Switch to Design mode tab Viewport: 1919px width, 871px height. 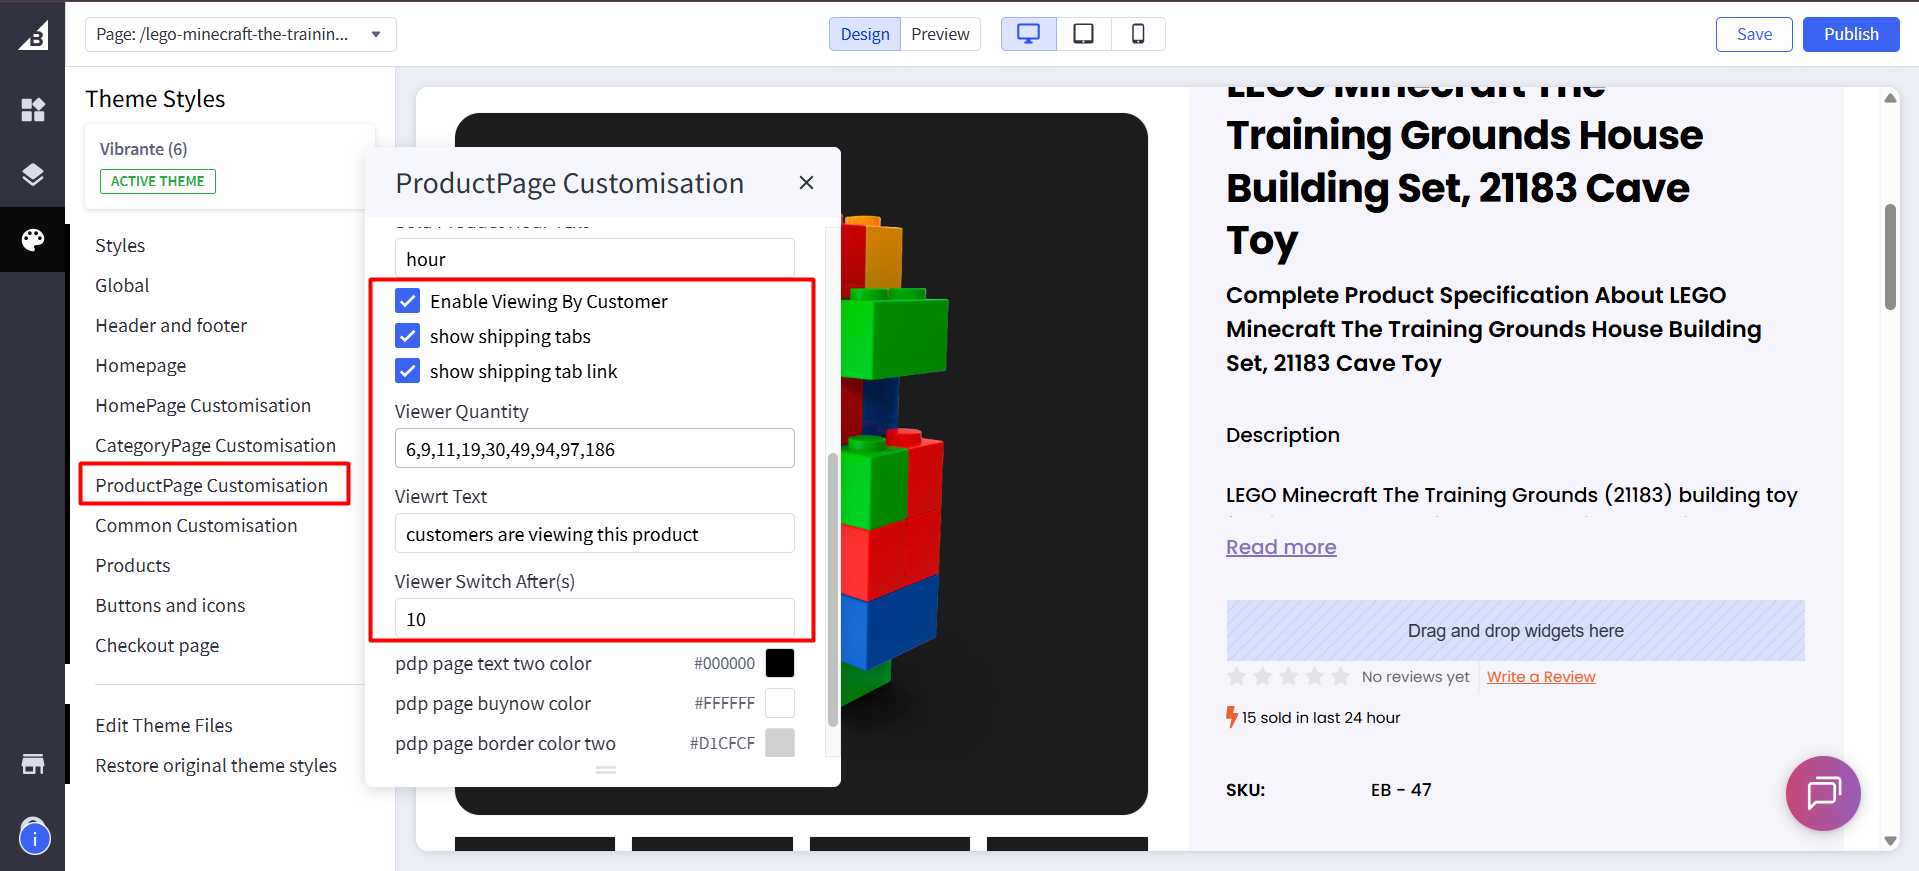point(865,34)
